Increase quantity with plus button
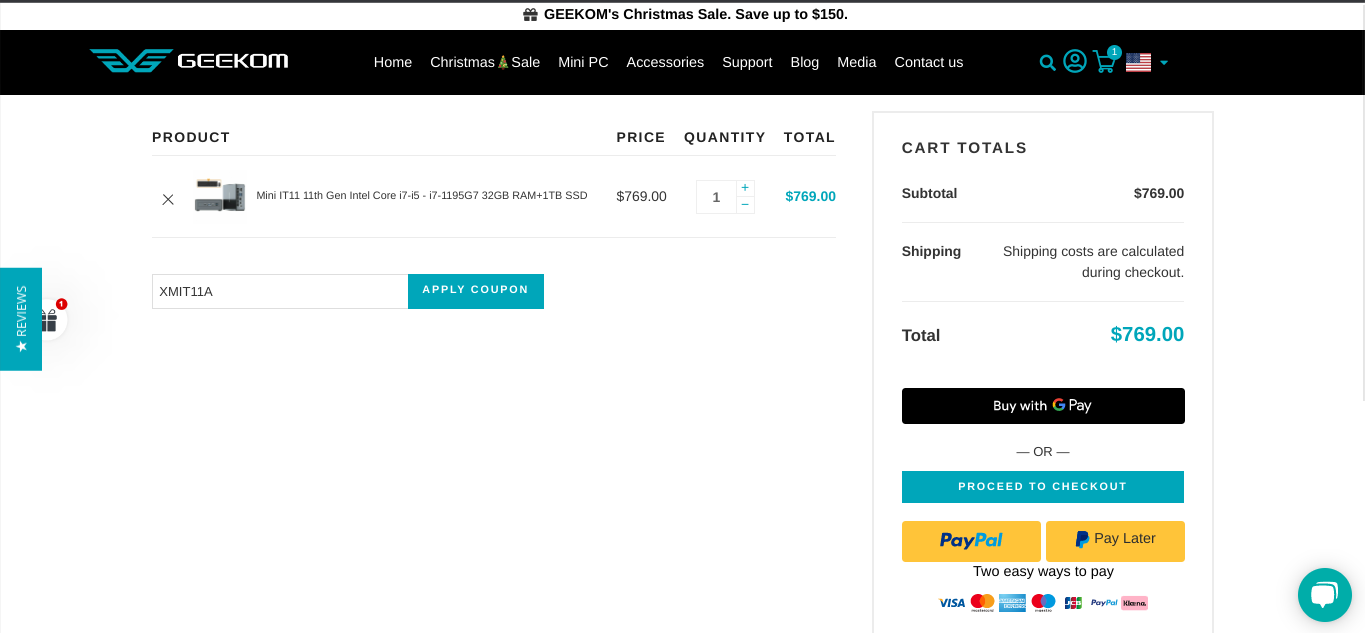The image size is (1365, 633). tap(745, 188)
